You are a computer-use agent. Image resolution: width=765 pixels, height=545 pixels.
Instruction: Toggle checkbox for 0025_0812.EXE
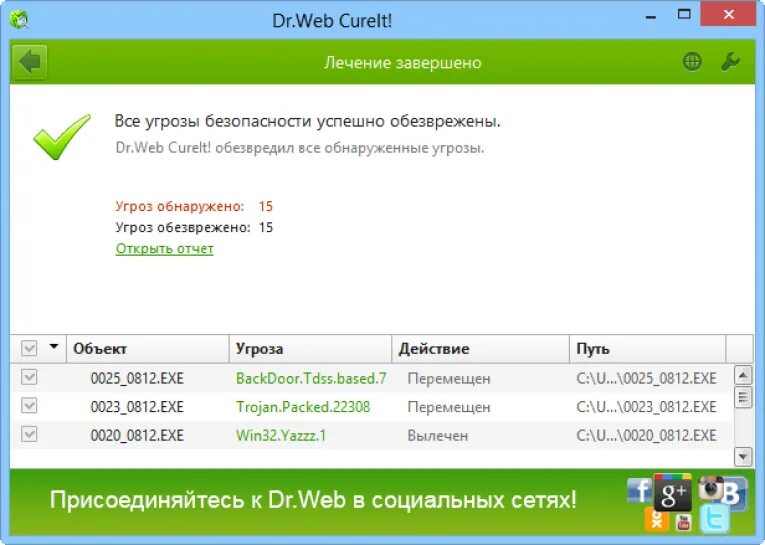[29, 377]
